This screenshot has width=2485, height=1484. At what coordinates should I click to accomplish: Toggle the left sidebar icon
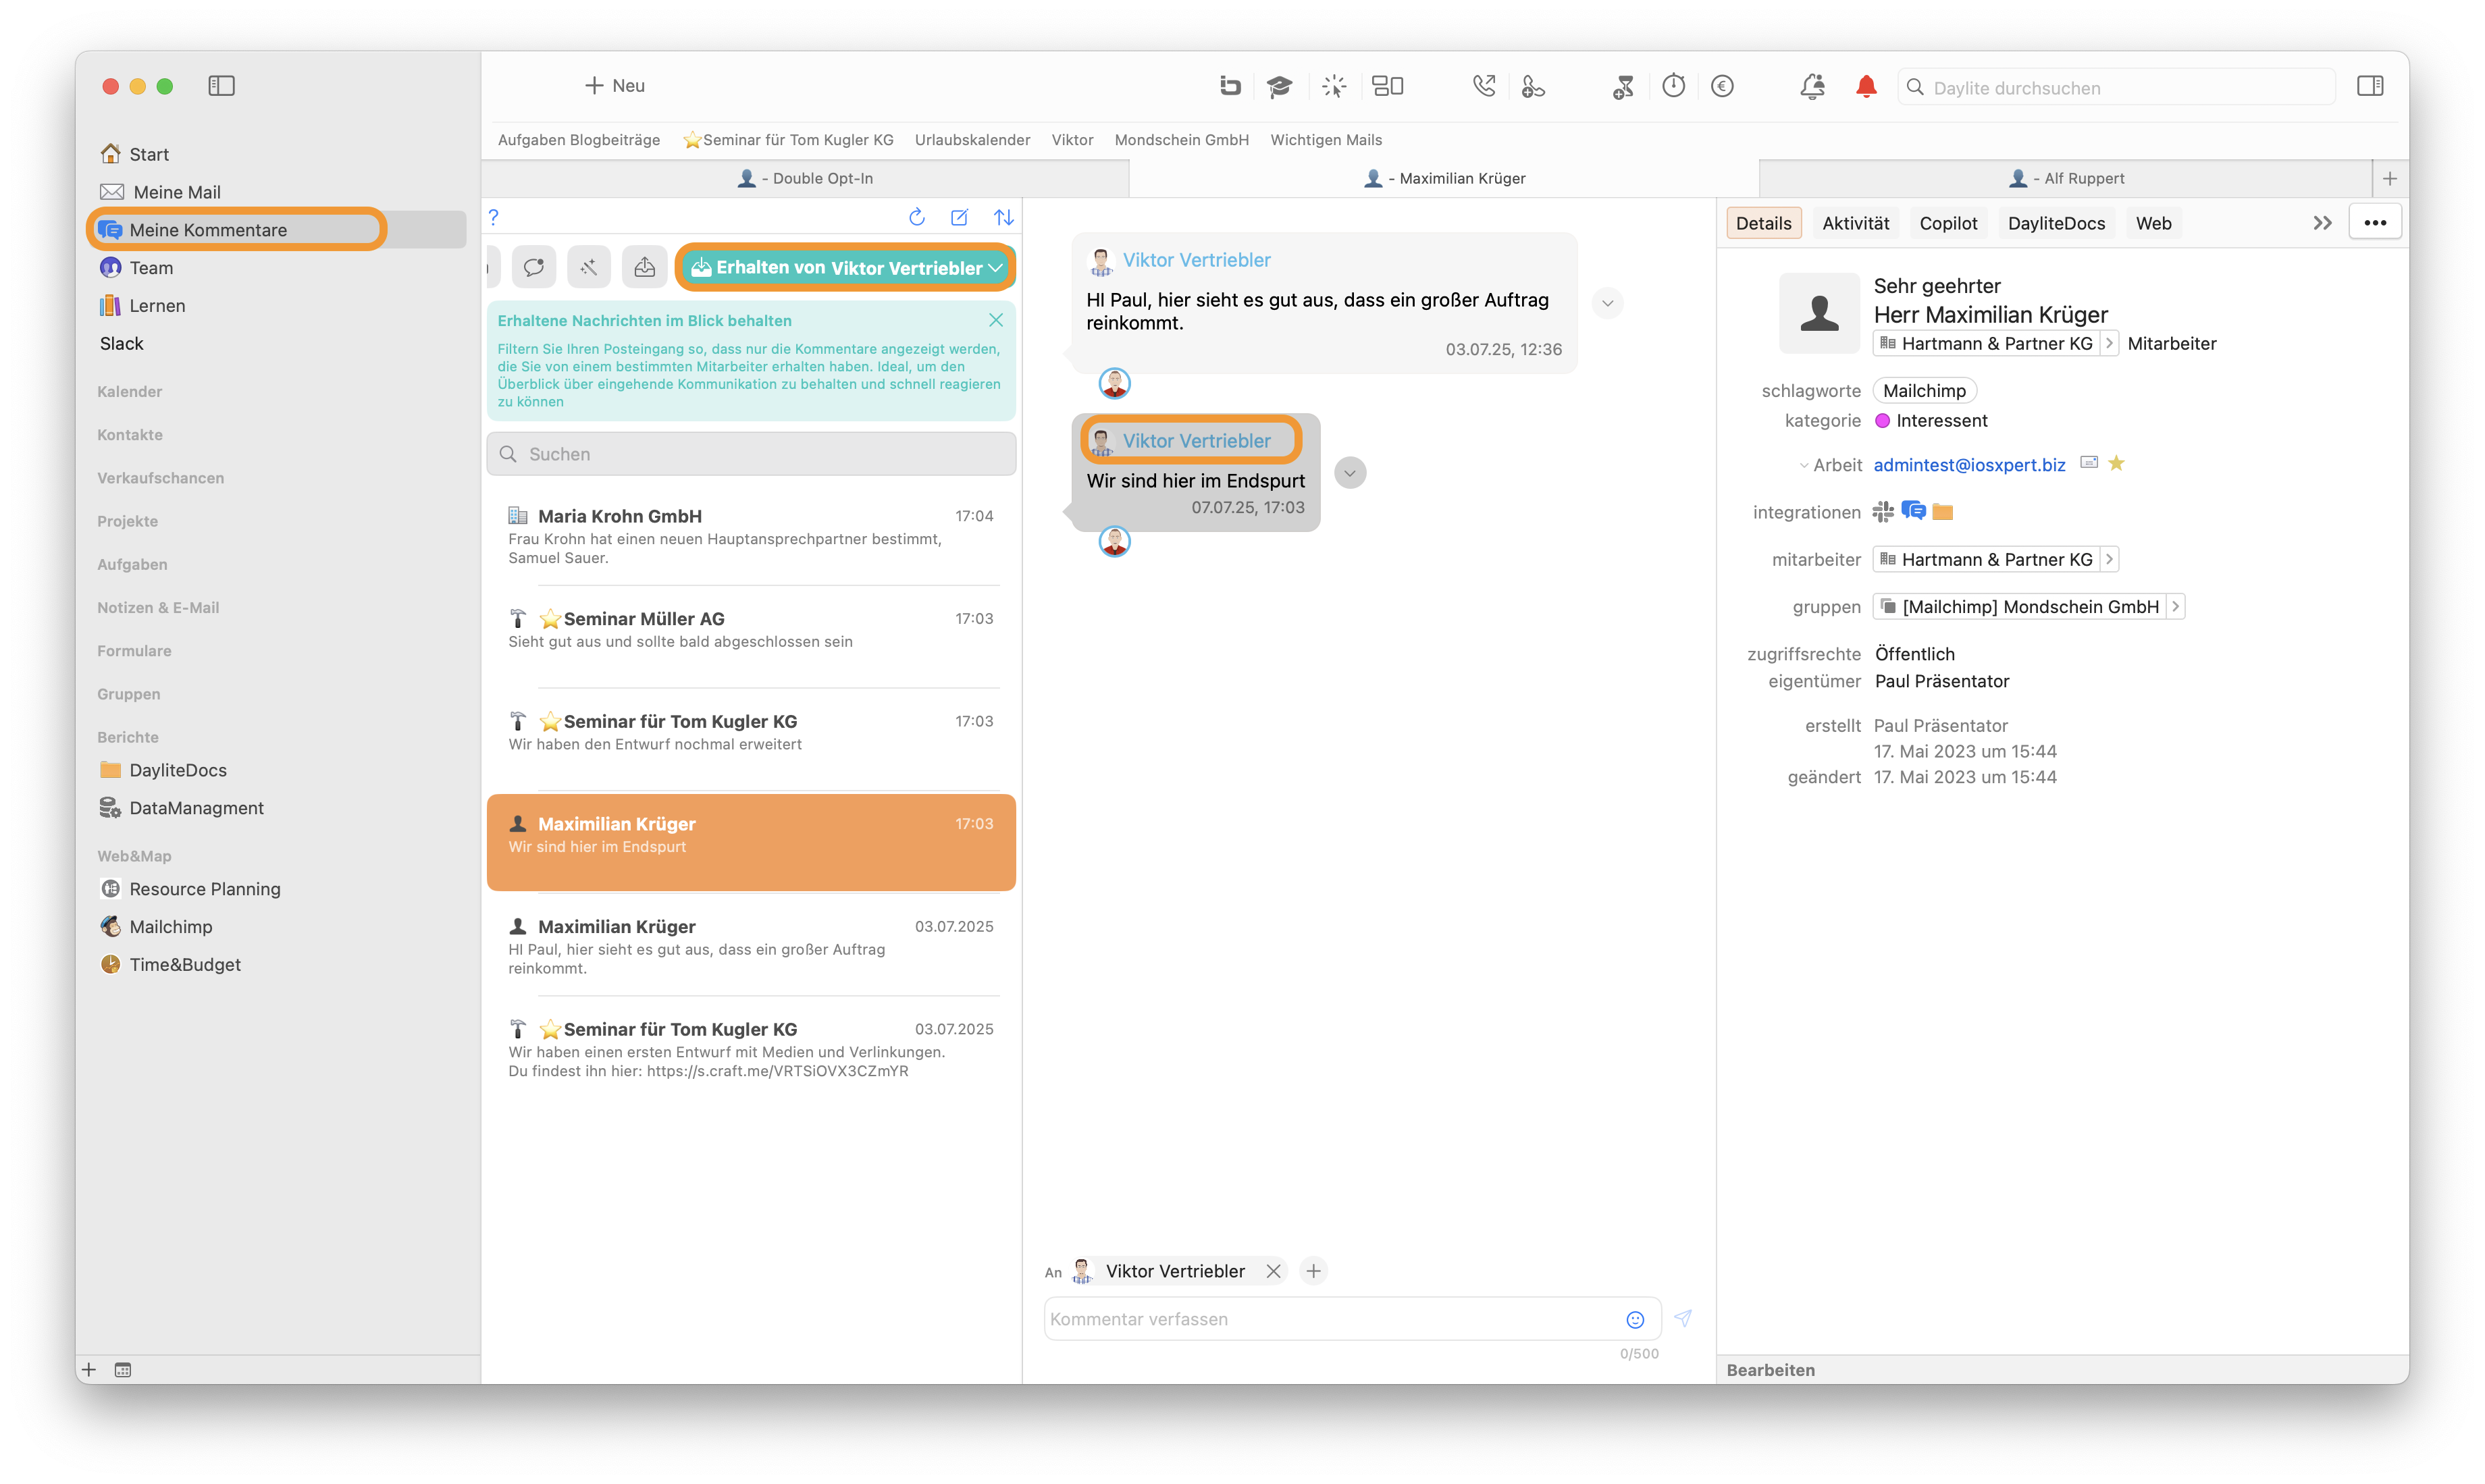point(221,86)
